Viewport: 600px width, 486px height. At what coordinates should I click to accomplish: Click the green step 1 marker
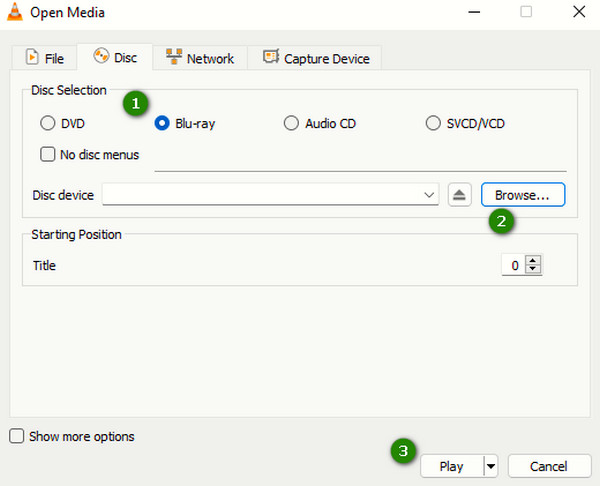click(x=136, y=103)
